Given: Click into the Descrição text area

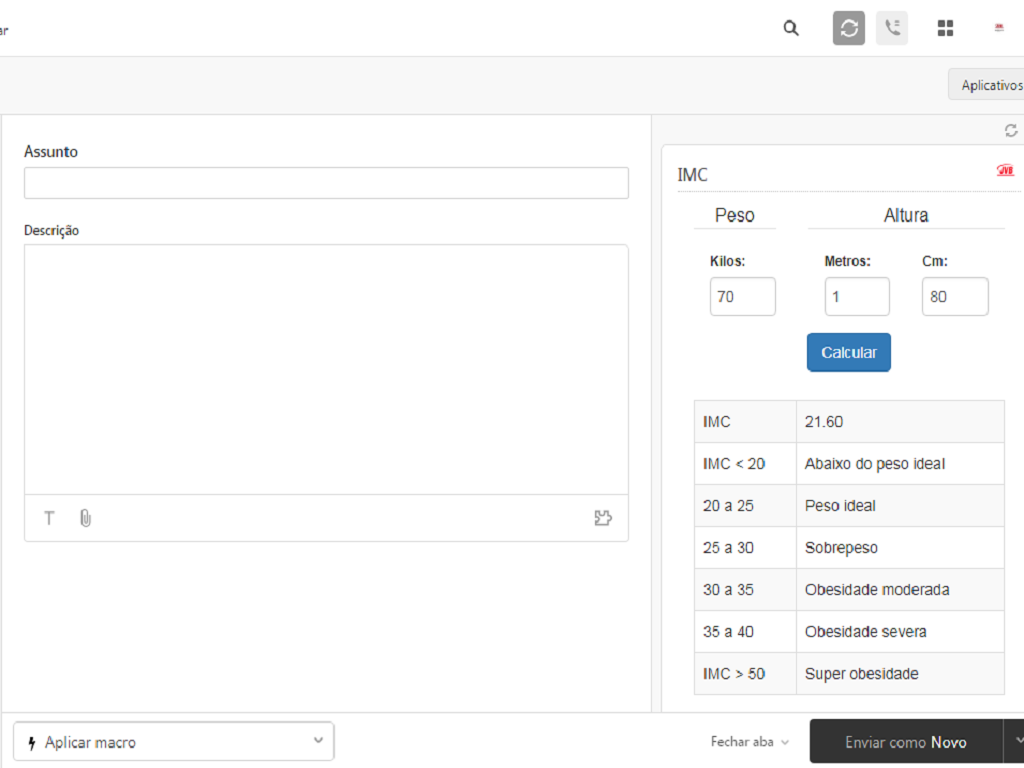Looking at the screenshot, I should [x=326, y=368].
